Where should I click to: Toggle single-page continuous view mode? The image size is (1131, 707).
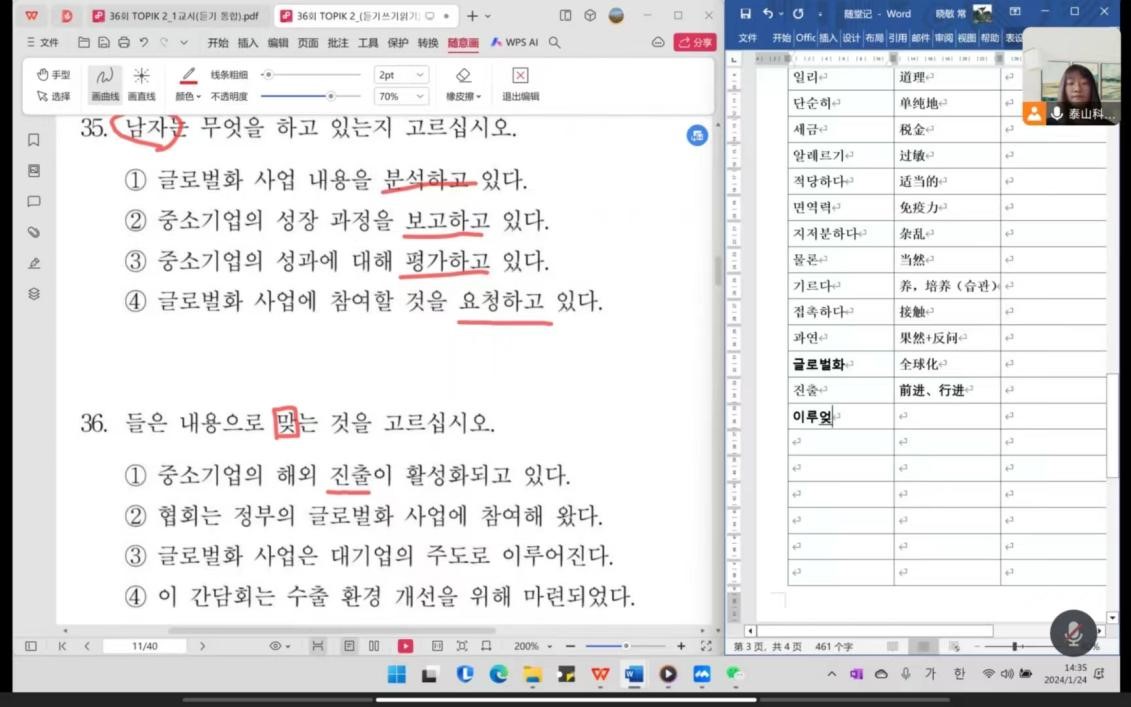[x=349, y=646]
